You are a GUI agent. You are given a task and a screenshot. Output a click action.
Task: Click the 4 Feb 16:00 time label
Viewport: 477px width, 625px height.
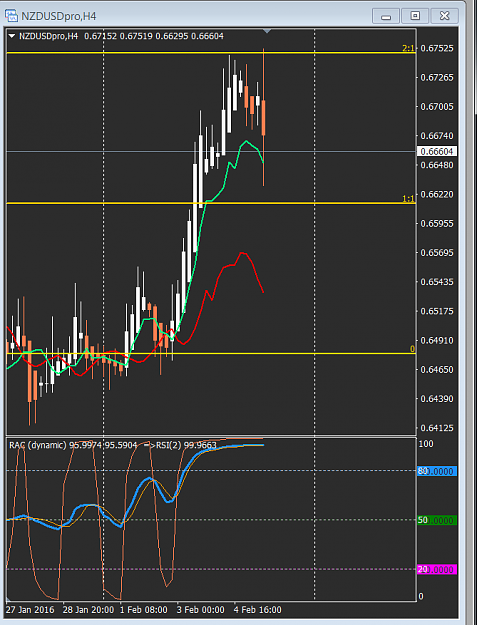(x=257, y=610)
